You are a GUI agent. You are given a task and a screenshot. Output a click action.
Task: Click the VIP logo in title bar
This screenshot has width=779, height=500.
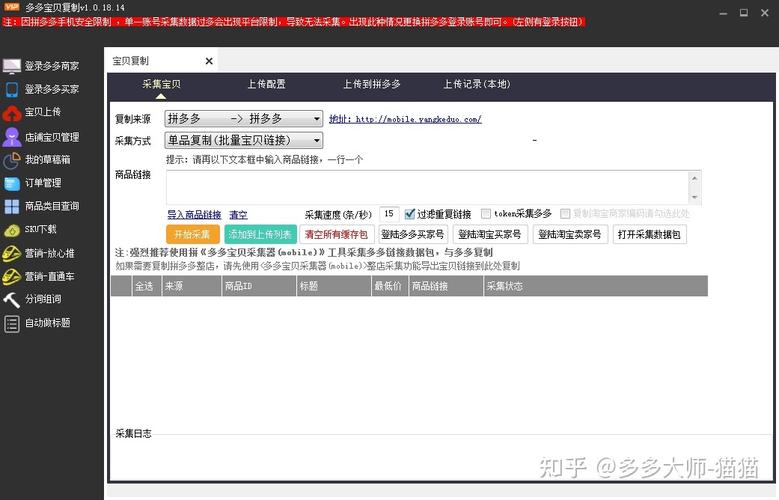[11, 6]
